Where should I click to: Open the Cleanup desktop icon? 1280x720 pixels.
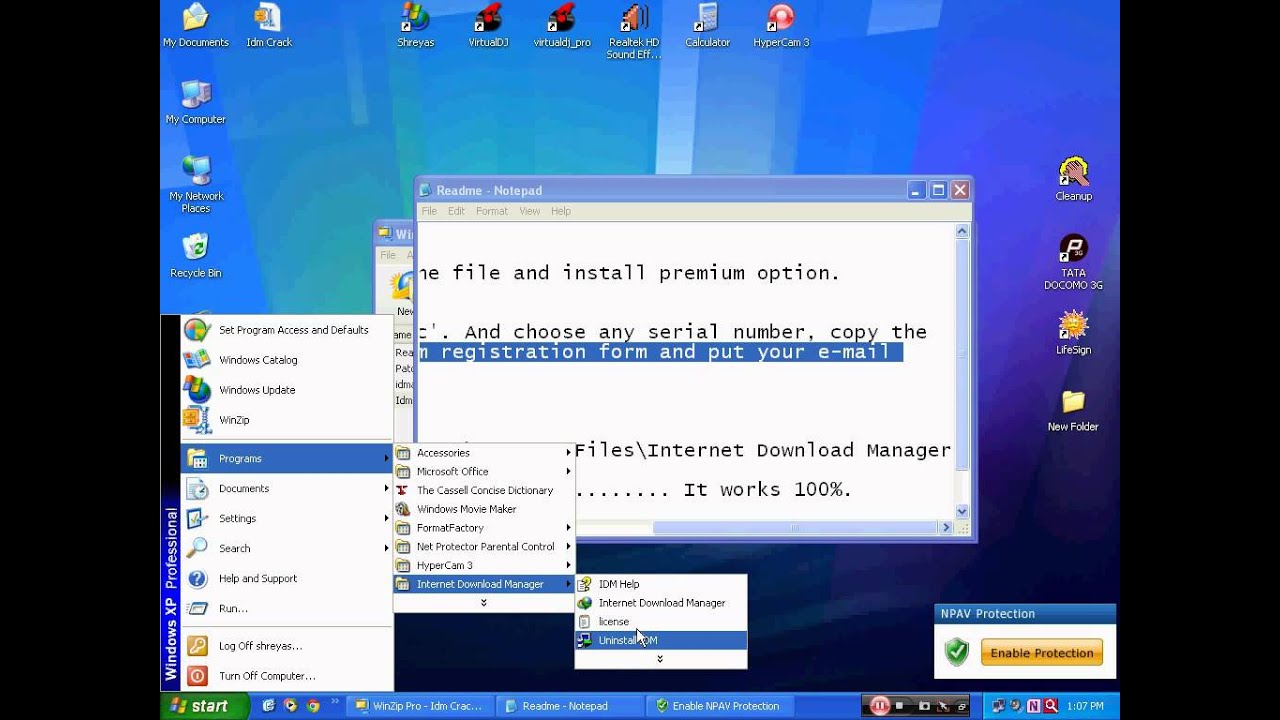pos(1073,179)
